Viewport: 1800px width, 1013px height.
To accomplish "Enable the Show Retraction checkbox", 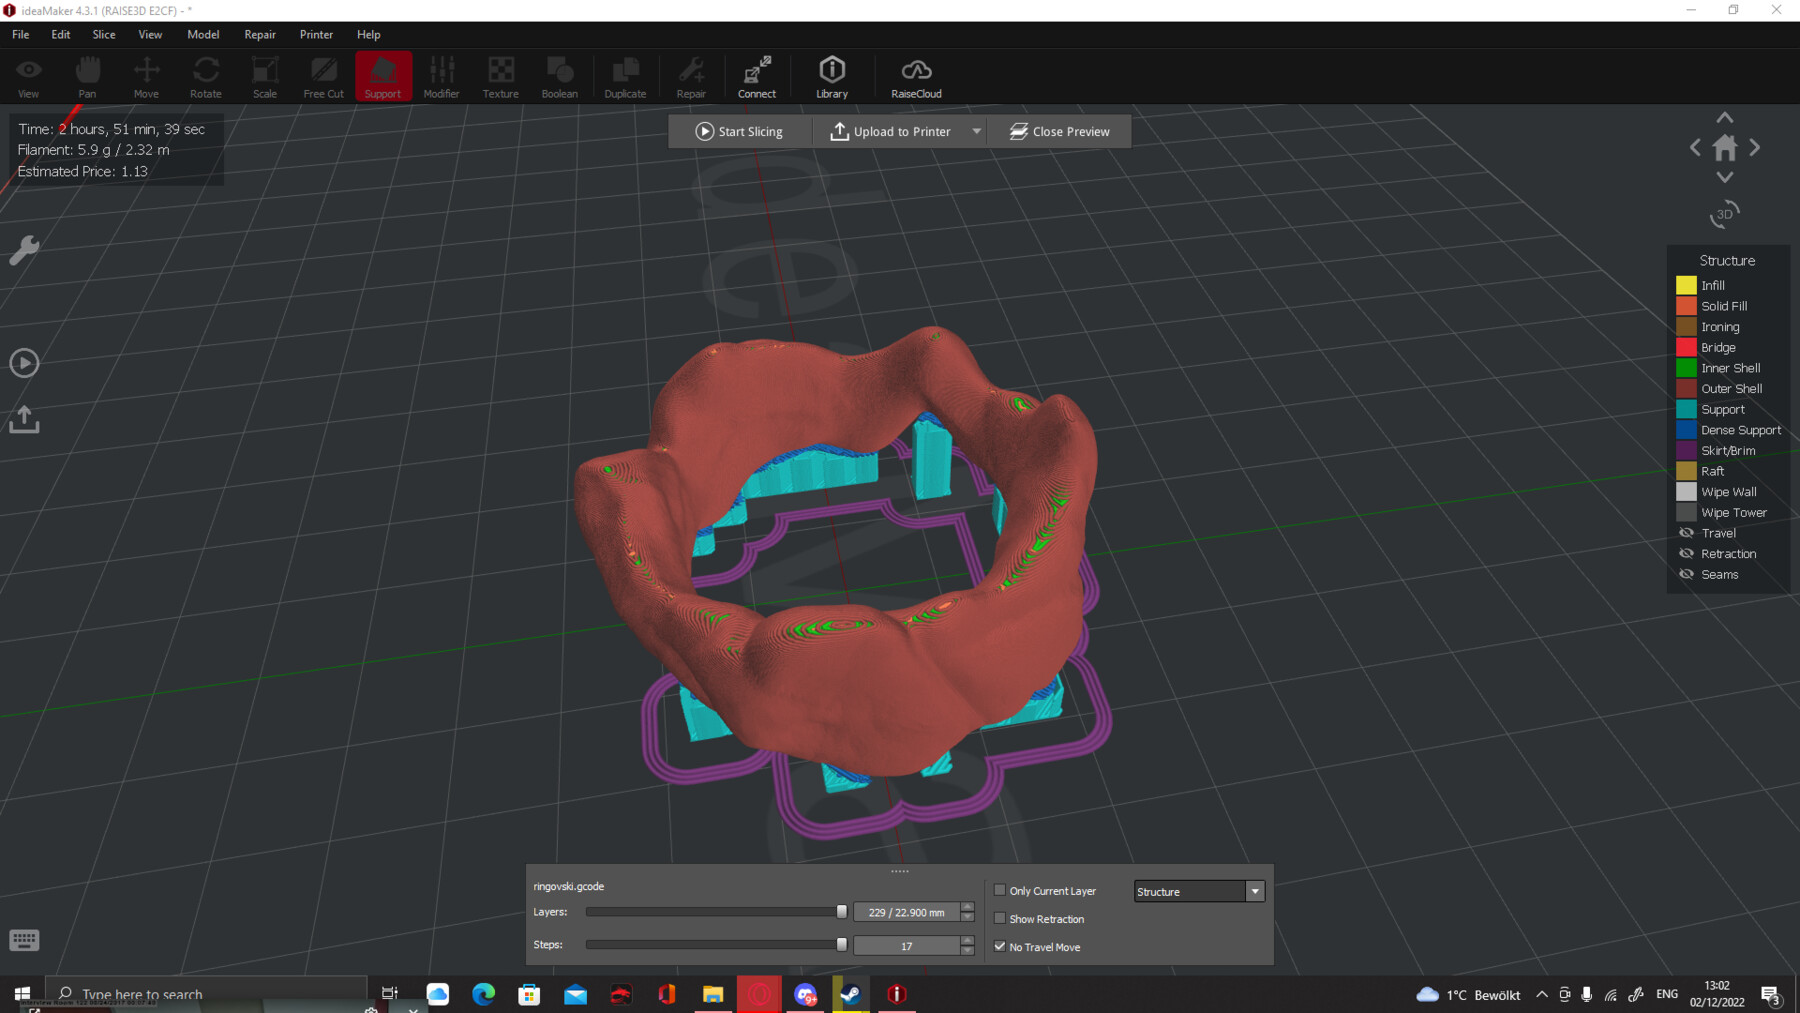I will (1000, 918).
